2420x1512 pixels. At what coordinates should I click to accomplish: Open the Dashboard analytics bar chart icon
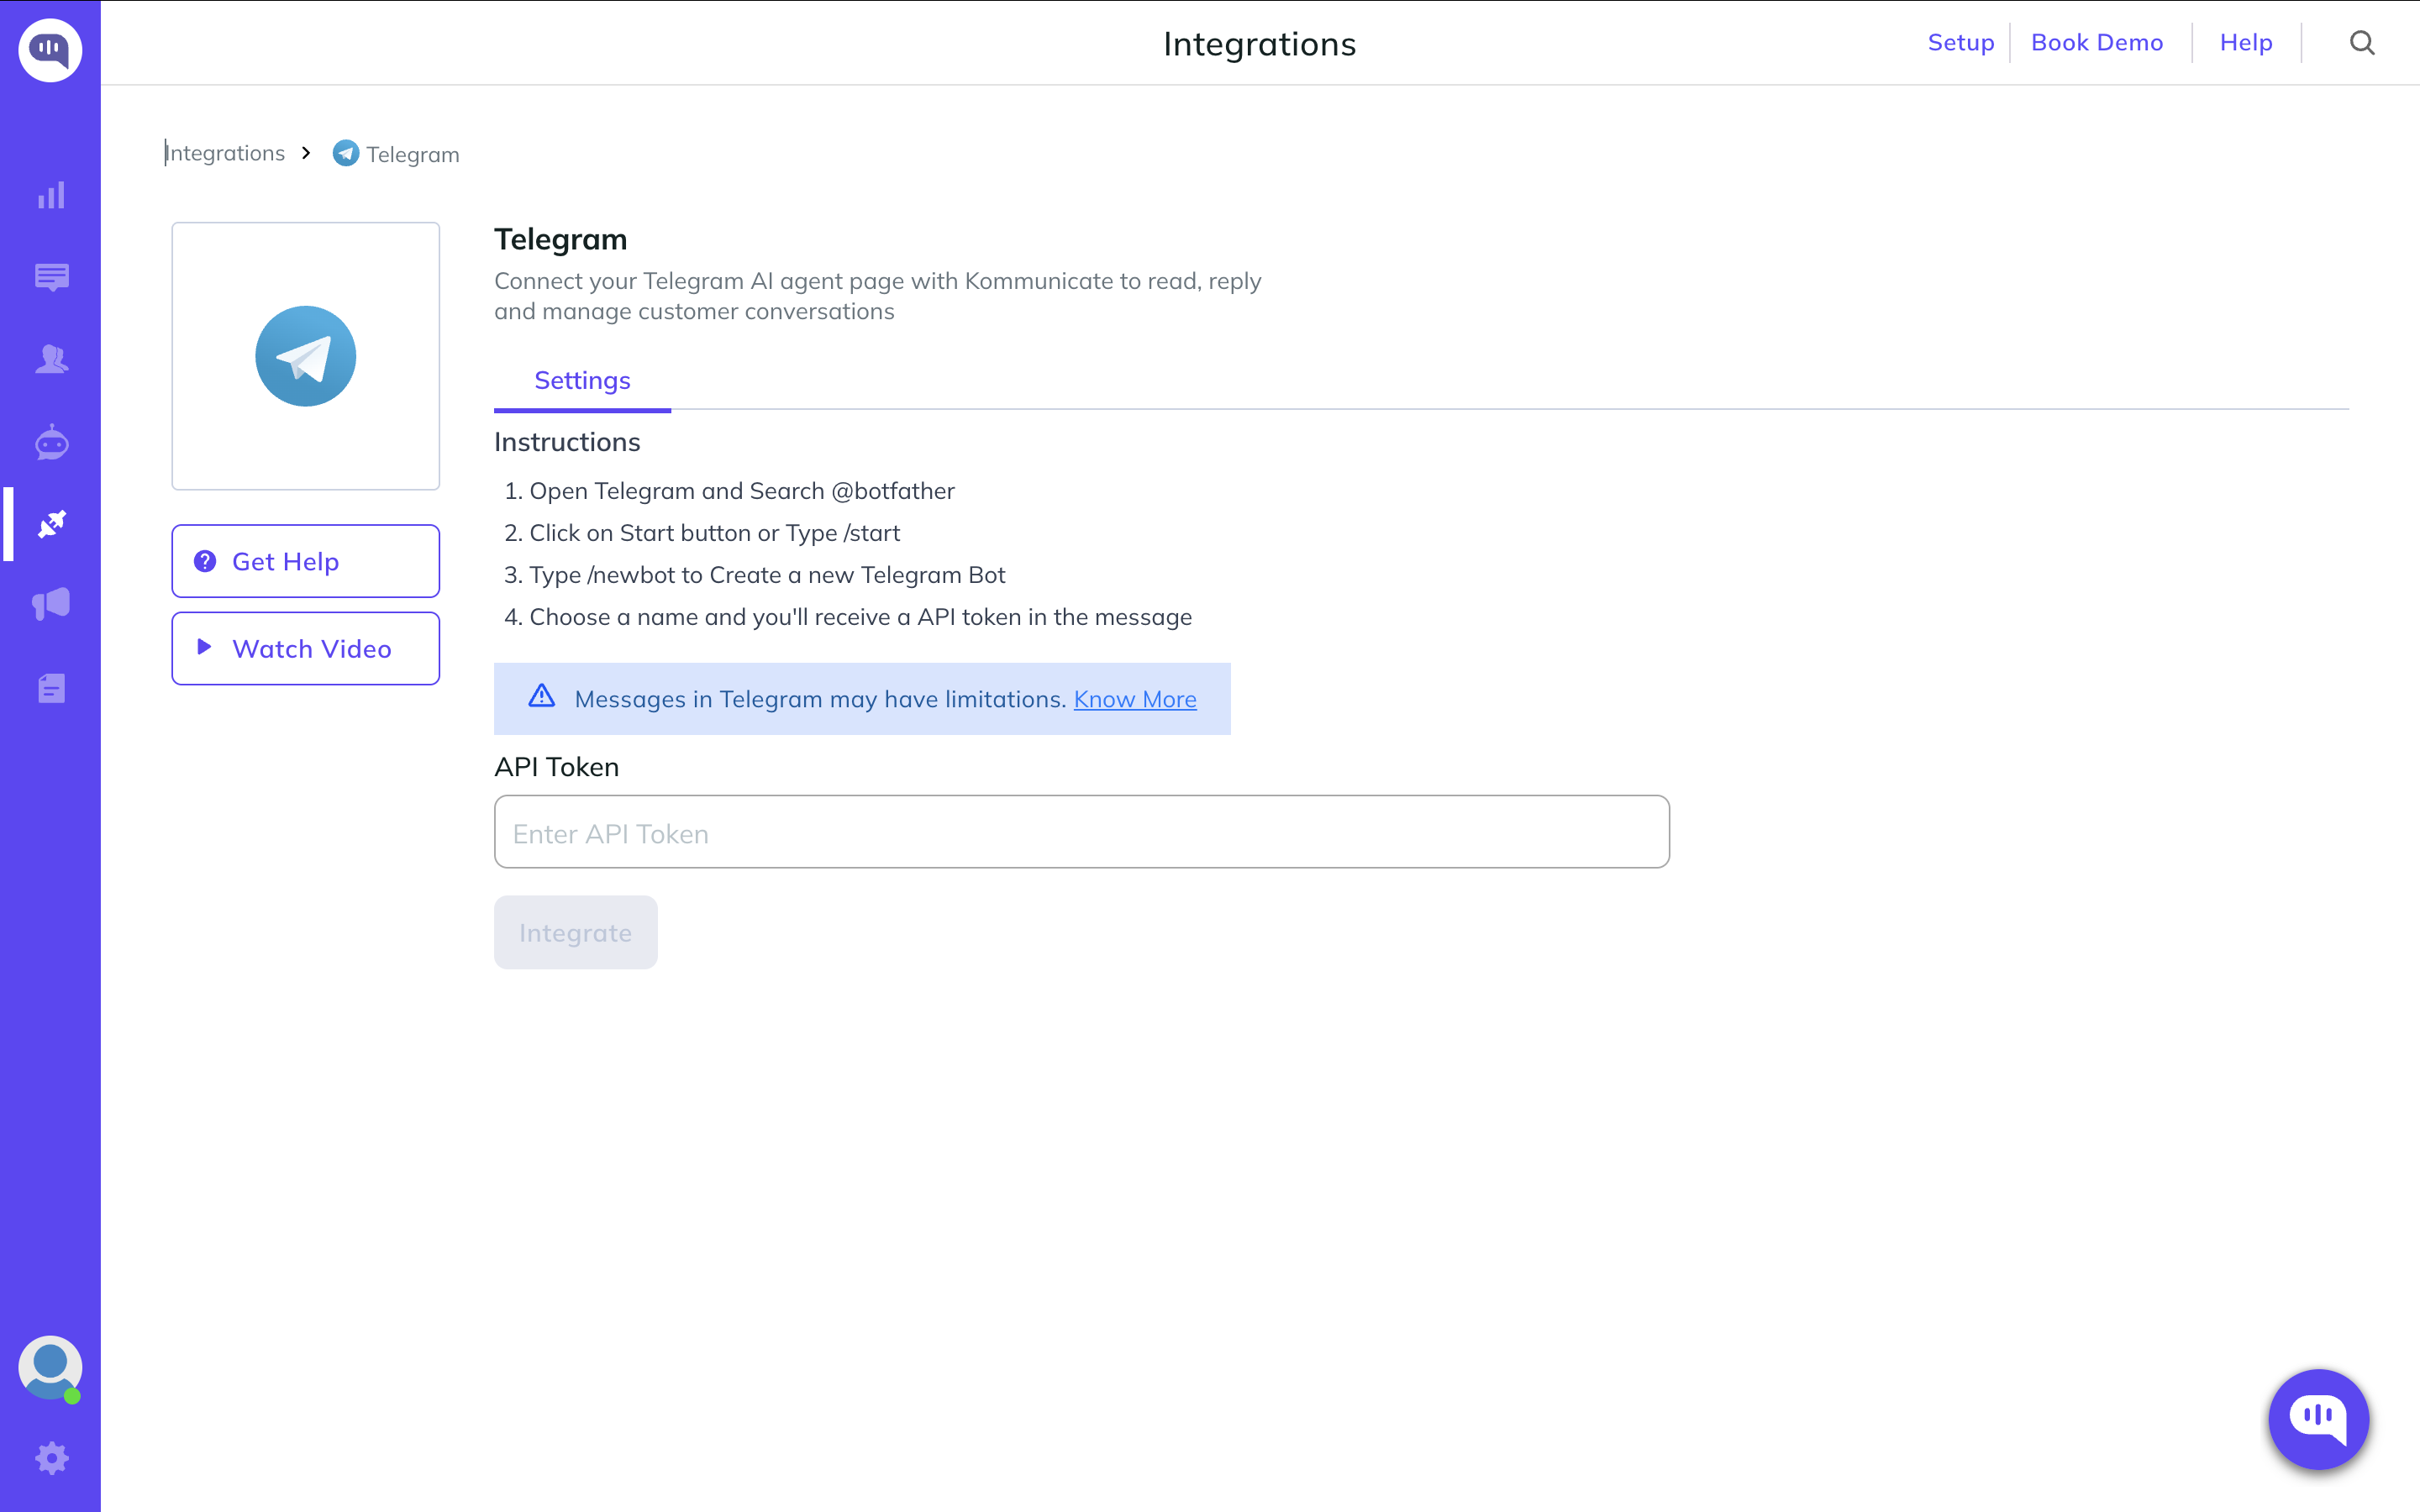coord(51,195)
